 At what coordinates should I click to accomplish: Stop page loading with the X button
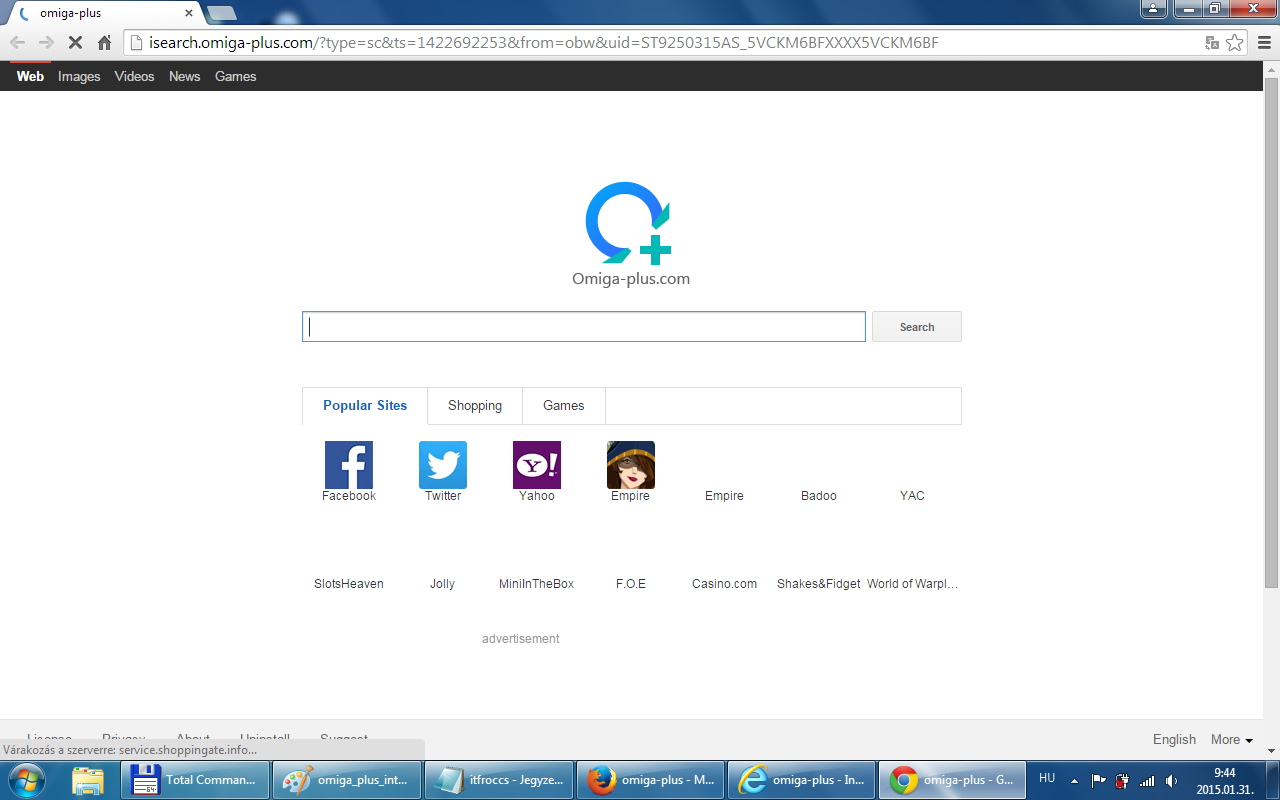(75, 43)
